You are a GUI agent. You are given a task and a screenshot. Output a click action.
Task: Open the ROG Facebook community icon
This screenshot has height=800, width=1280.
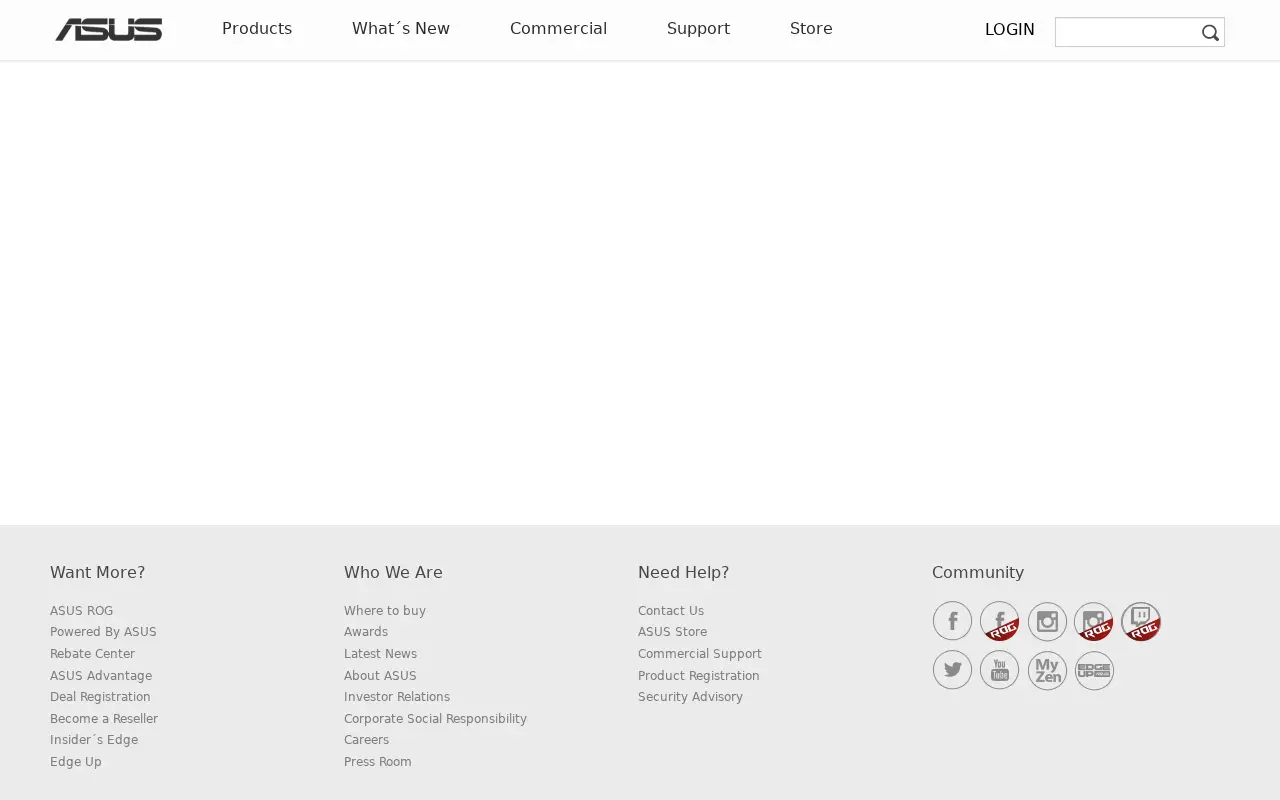tap(999, 621)
